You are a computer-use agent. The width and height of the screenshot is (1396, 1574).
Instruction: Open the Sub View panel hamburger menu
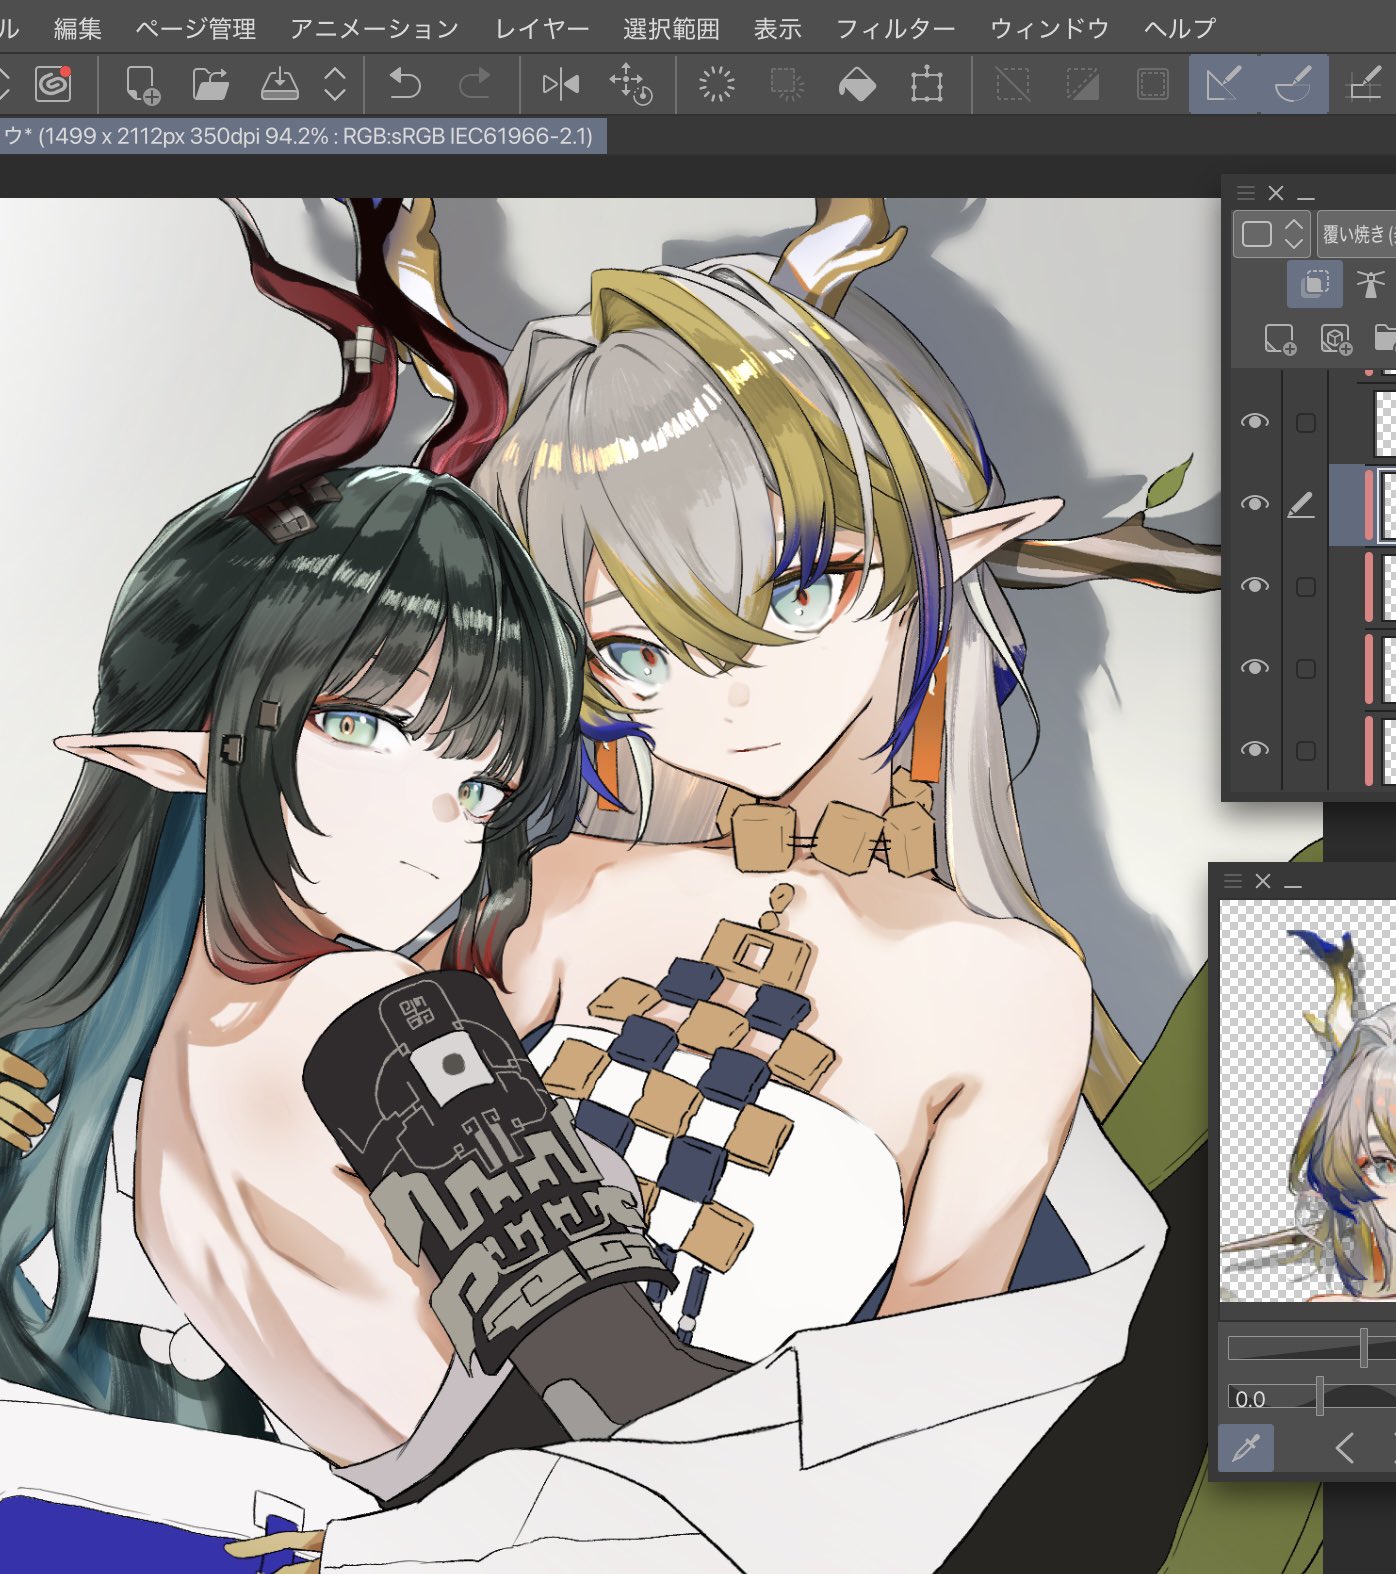click(1233, 881)
